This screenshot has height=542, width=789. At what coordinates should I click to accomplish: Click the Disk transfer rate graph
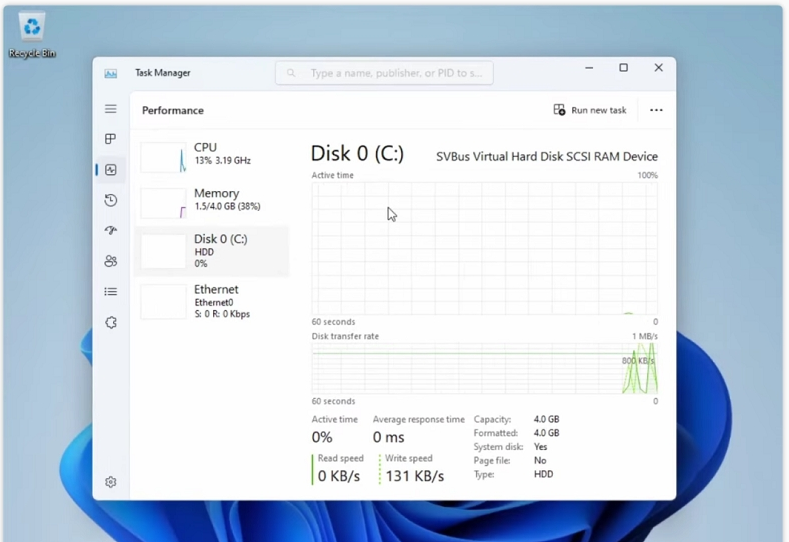point(484,368)
